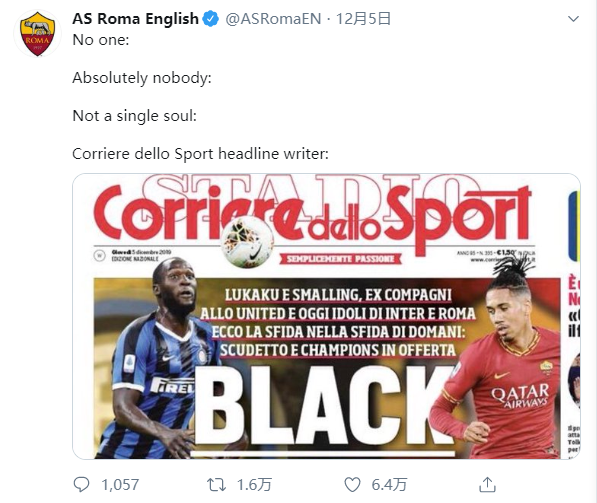
Task: Click the 1.6万 retweet count
Action: pyautogui.click(x=254, y=485)
